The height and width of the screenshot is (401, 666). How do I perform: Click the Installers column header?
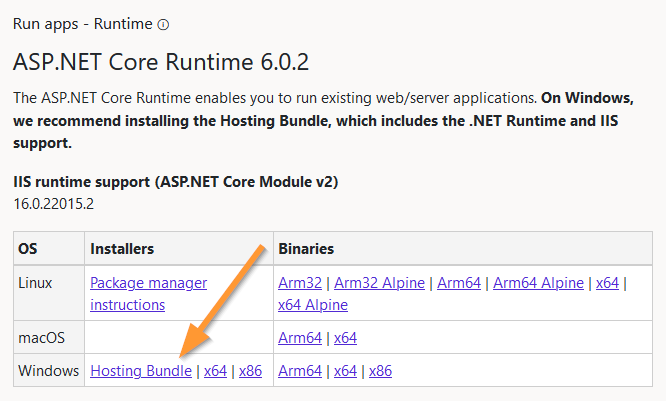[x=122, y=249]
